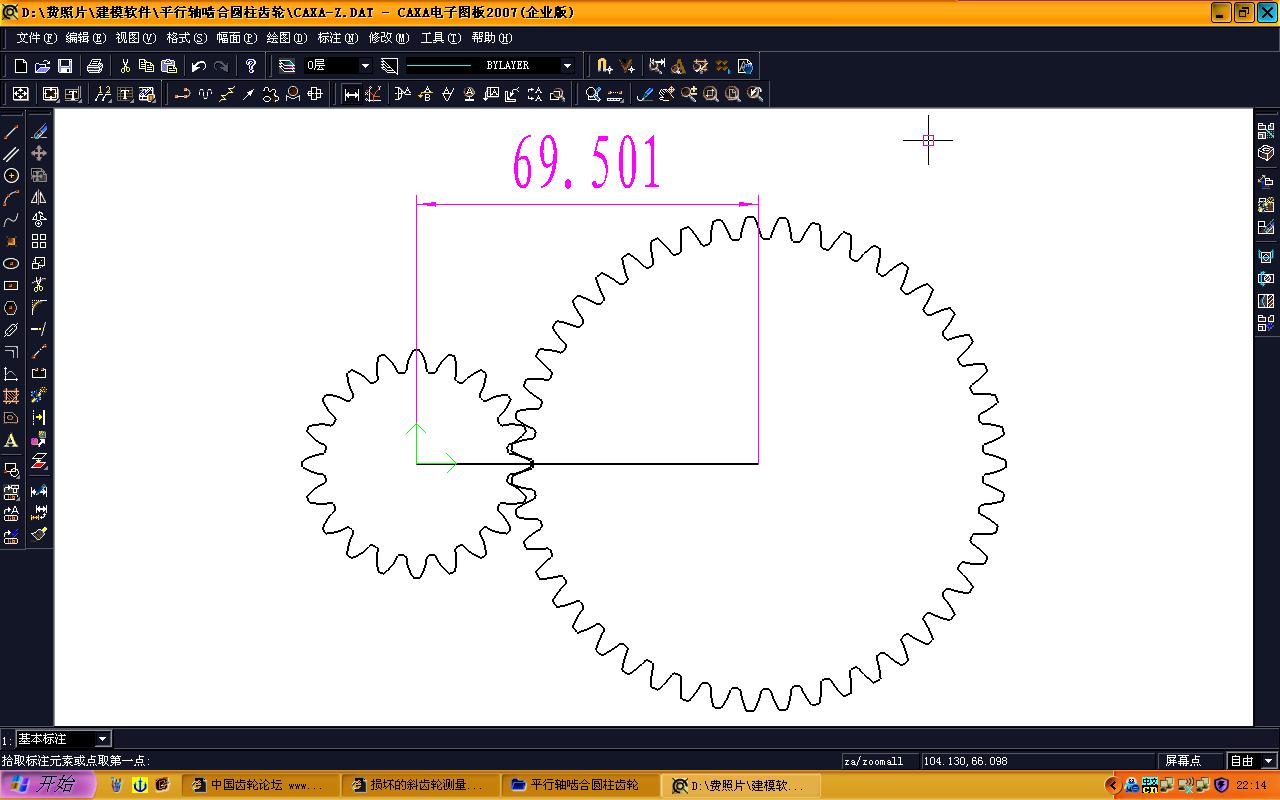Select the Rectangle drawing tool
The width and height of the screenshot is (1280, 800).
click(x=11, y=285)
